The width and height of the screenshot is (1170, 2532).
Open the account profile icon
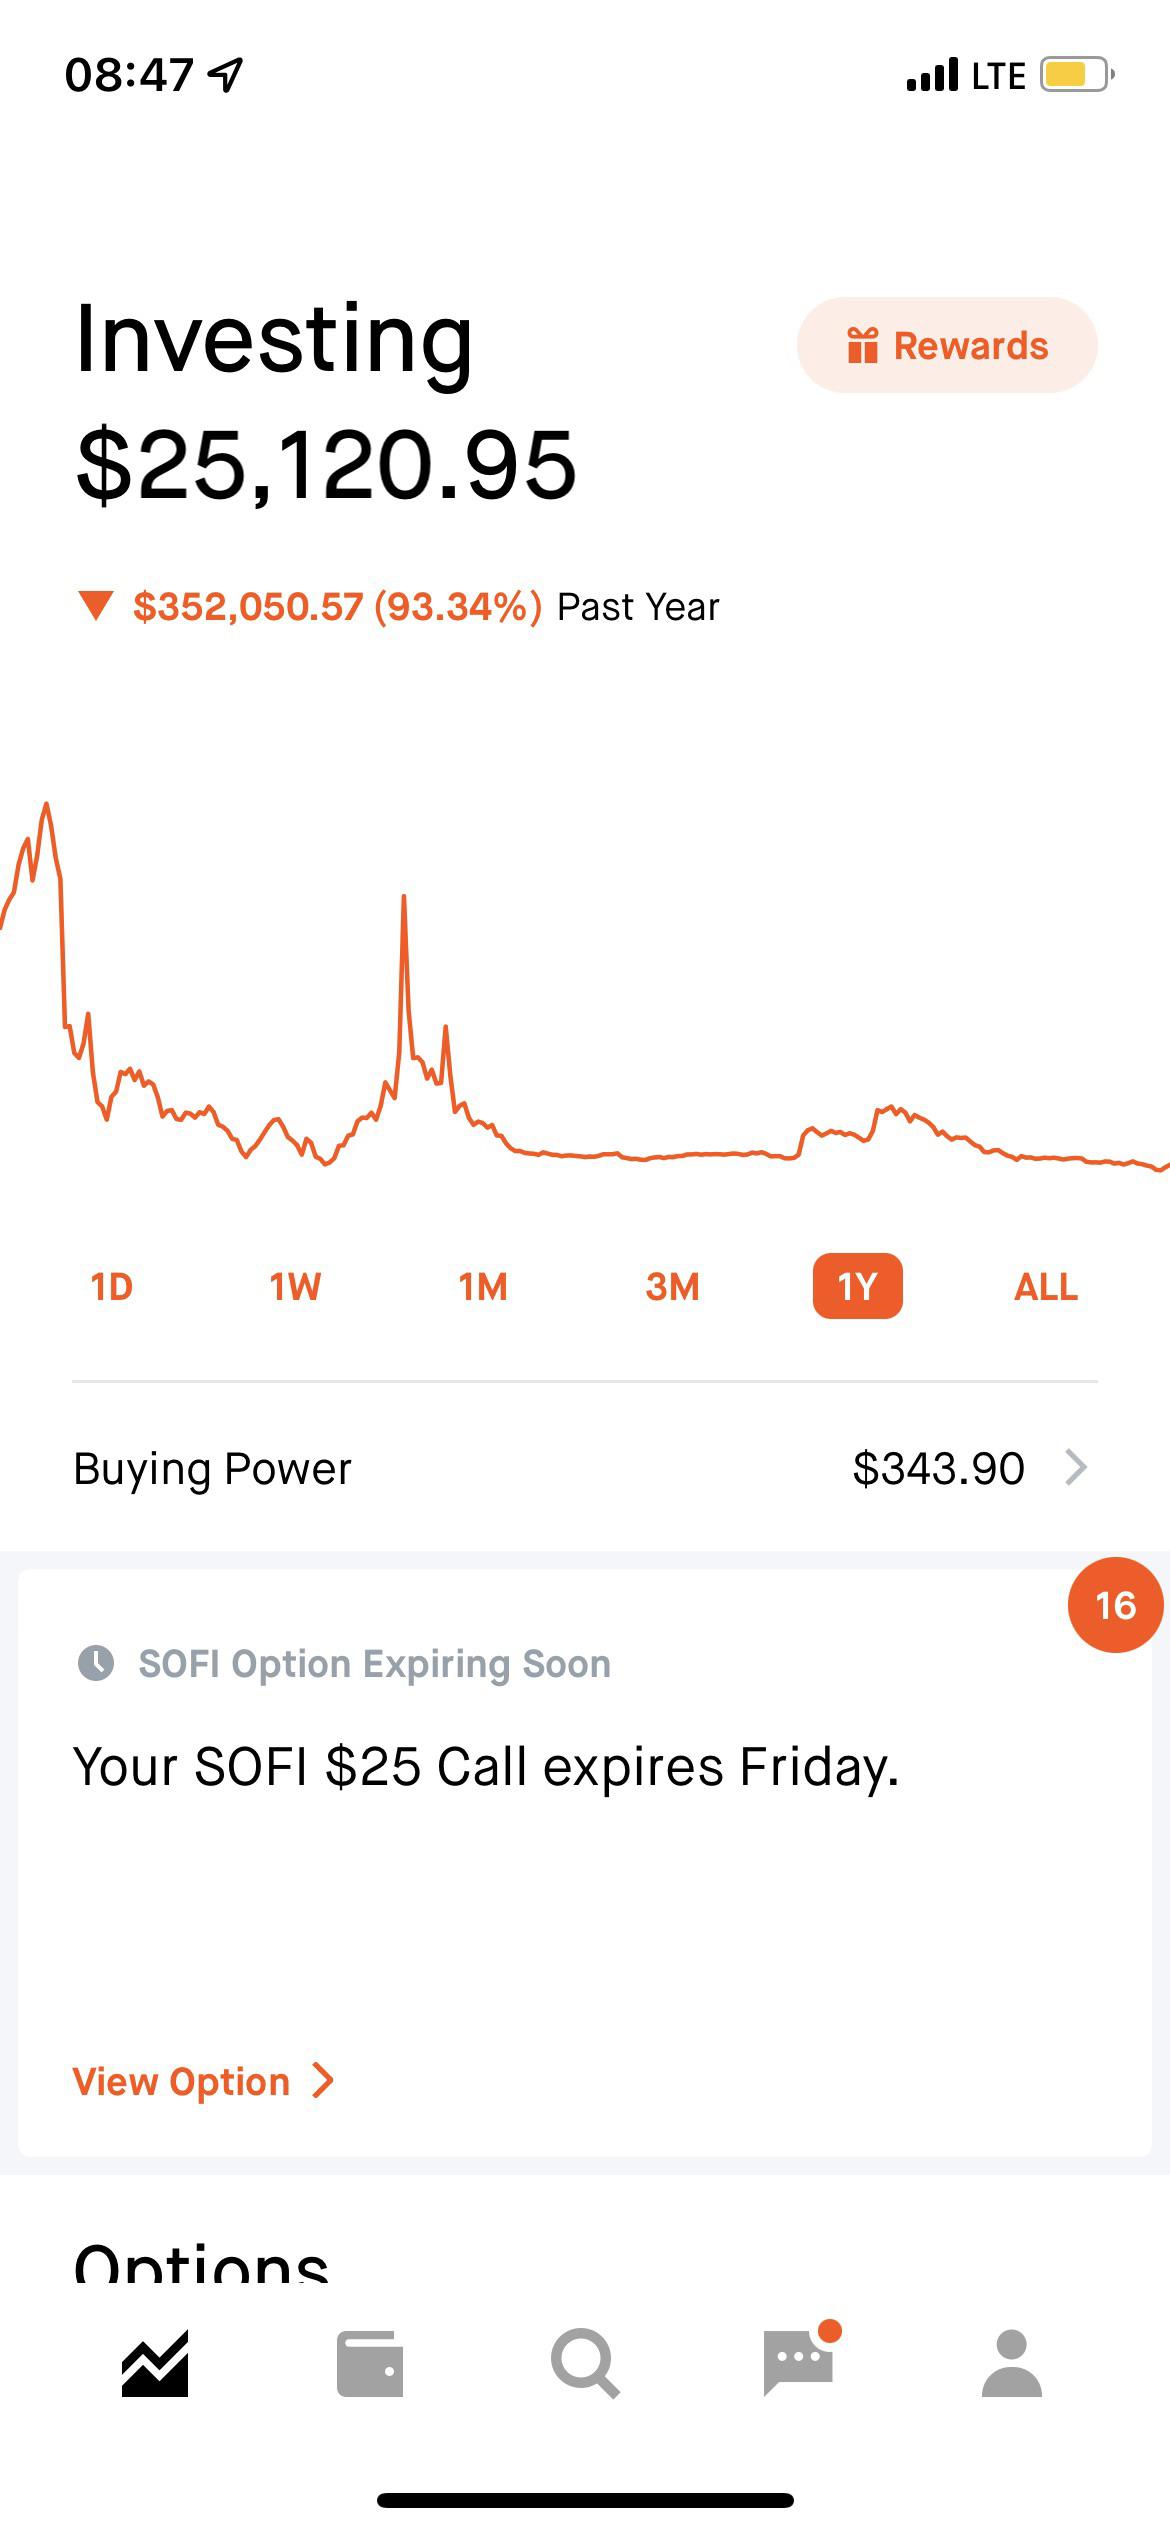pos(1012,2364)
